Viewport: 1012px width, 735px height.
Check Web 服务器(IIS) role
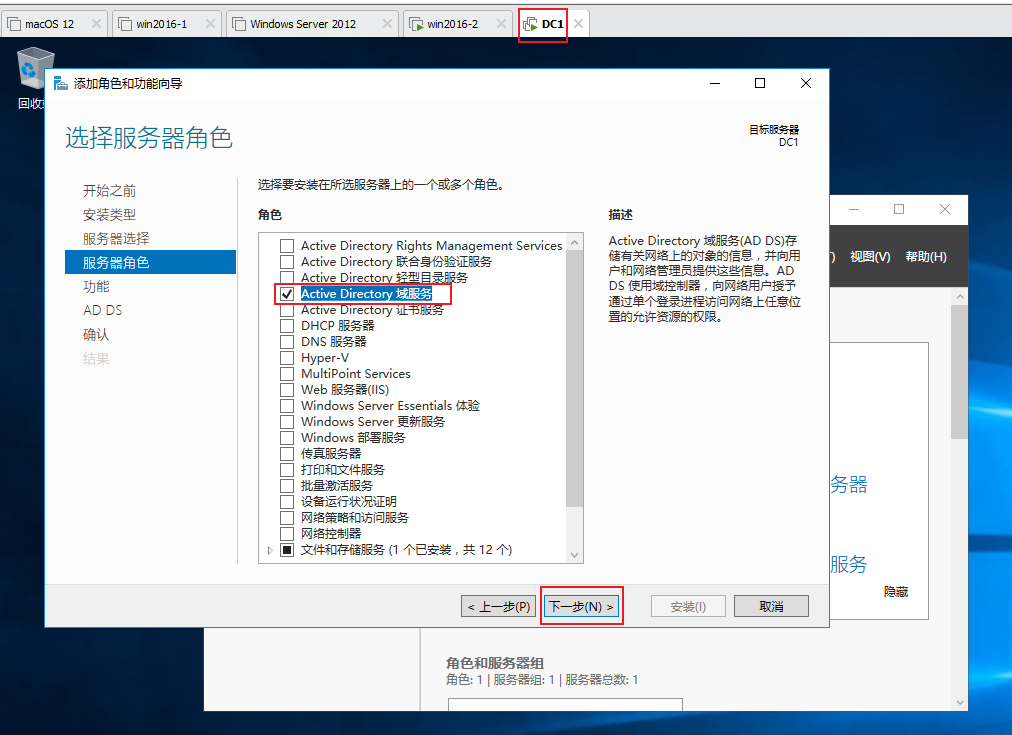tap(287, 390)
